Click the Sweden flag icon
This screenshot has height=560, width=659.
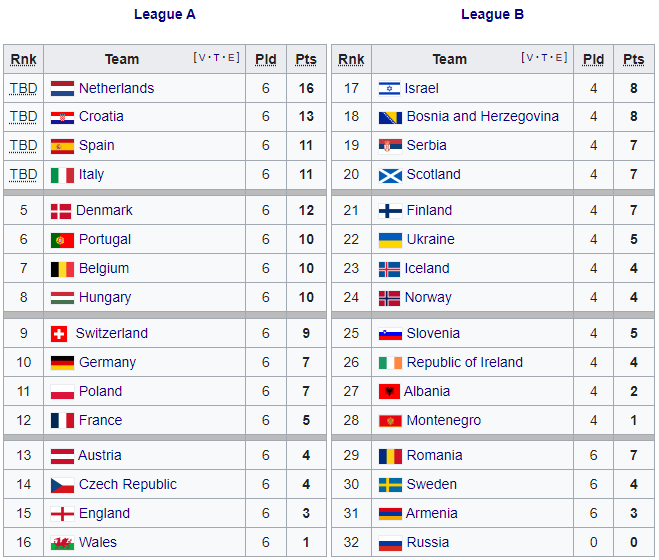click(x=390, y=485)
